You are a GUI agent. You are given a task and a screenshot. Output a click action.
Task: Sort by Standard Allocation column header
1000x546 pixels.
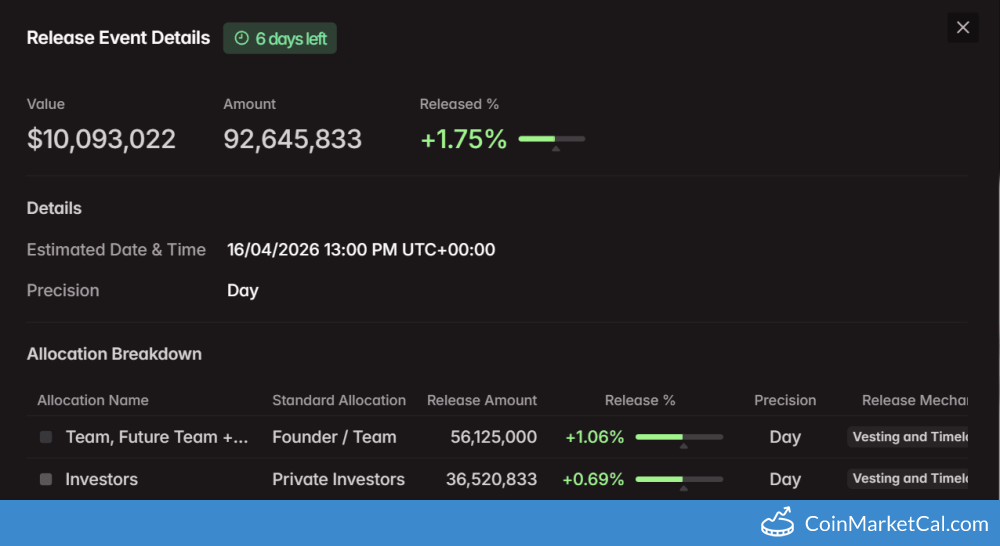(339, 400)
